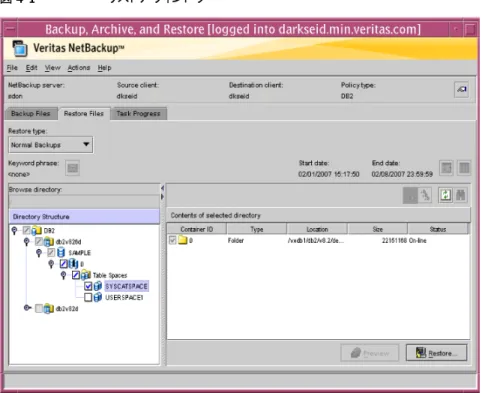
Task: Open the end date calendar icon
Action: (x=464, y=168)
